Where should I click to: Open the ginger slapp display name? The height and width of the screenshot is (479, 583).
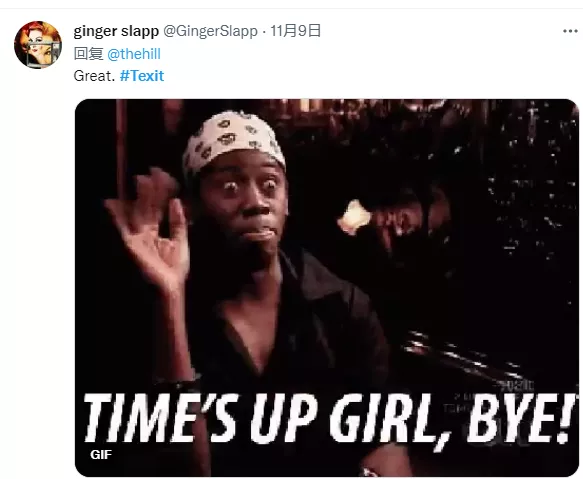[x=116, y=31]
